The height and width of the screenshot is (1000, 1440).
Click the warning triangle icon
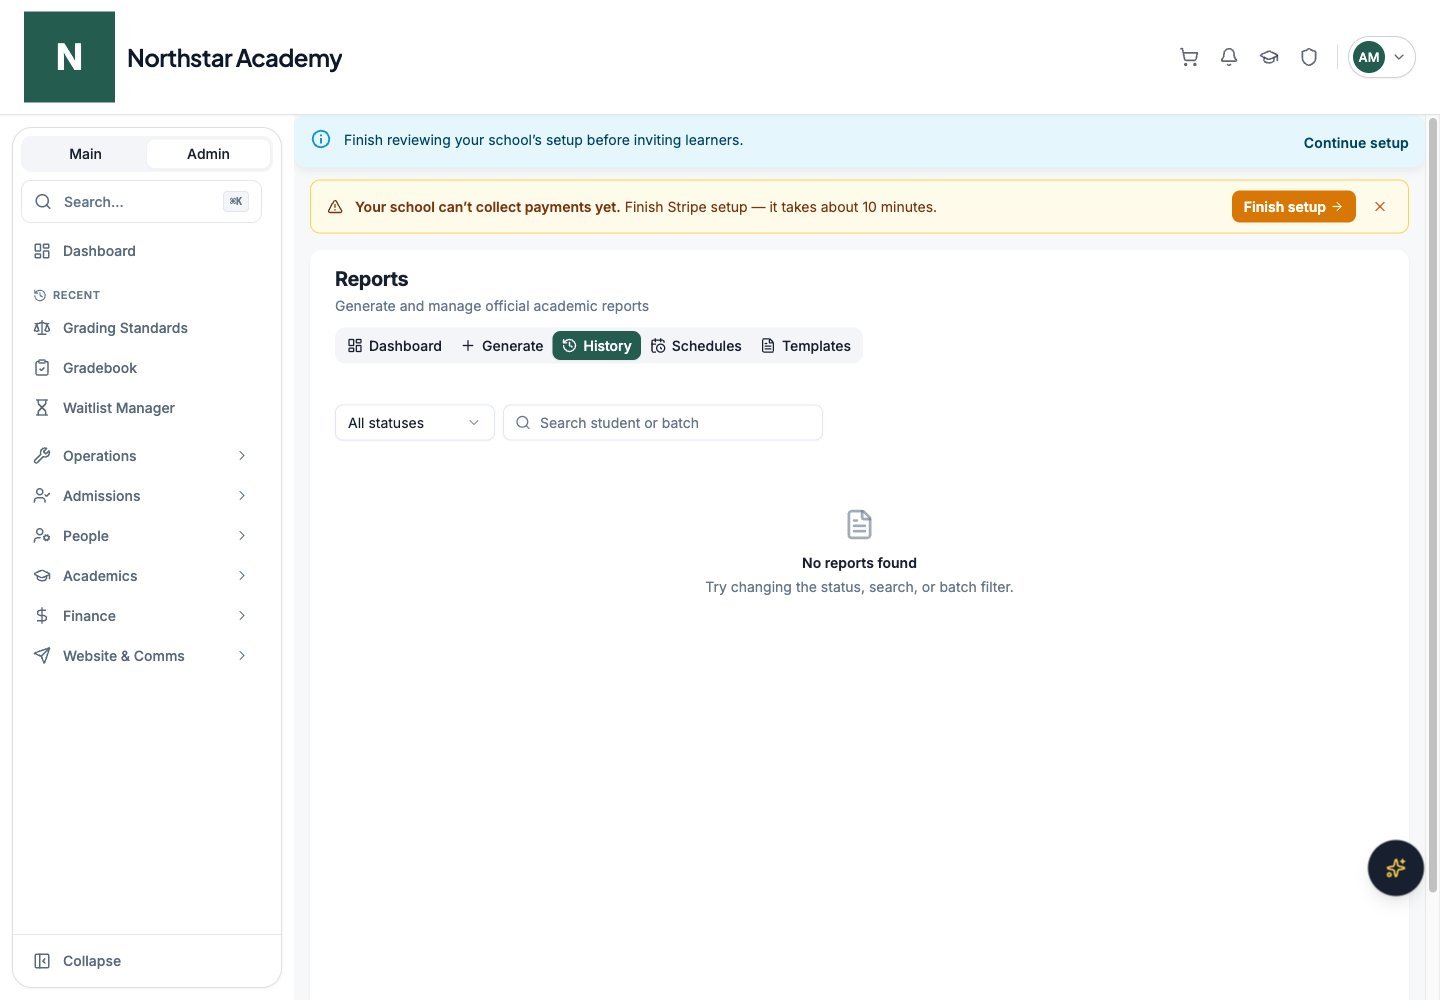335,207
